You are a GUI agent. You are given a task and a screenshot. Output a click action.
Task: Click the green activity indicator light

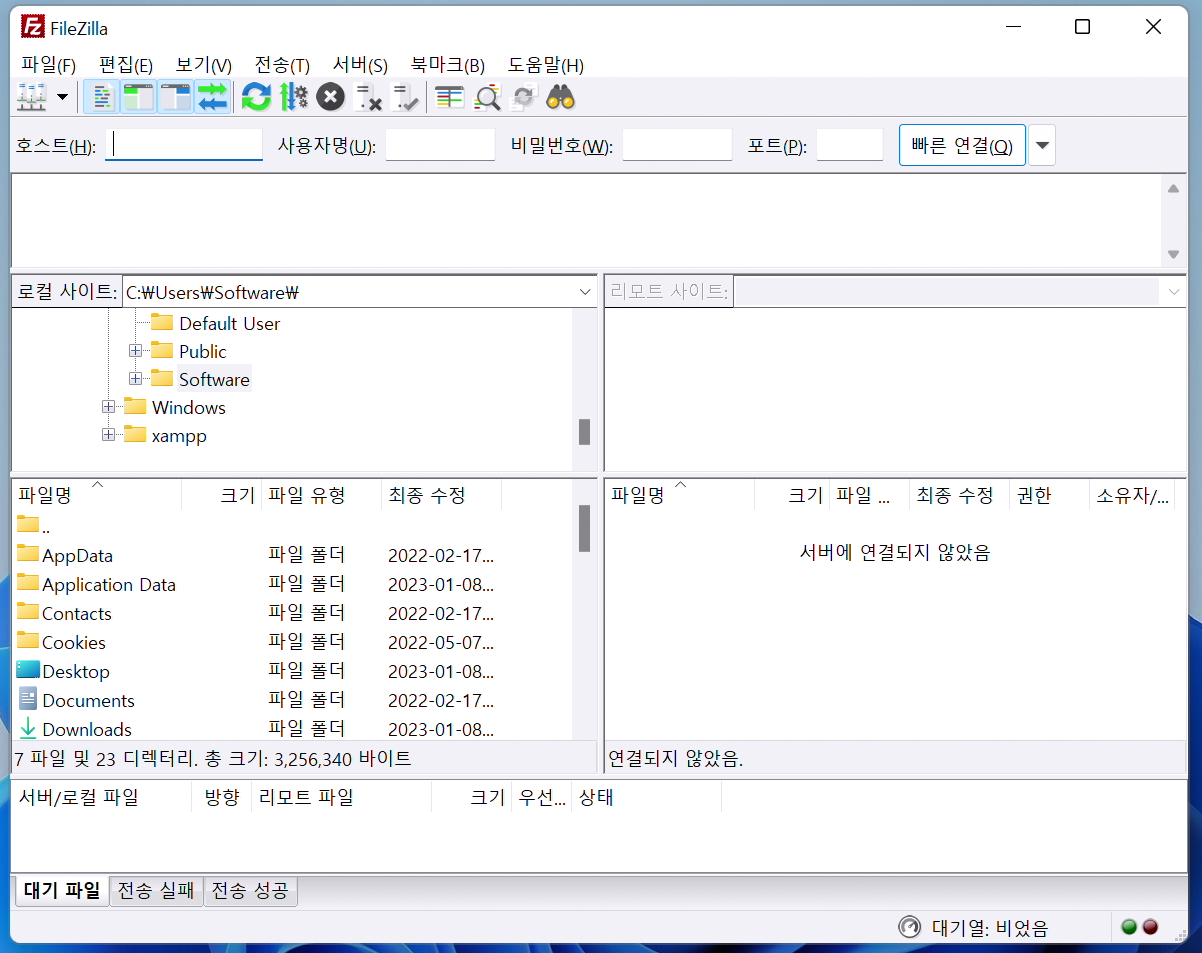(x=1129, y=927)
